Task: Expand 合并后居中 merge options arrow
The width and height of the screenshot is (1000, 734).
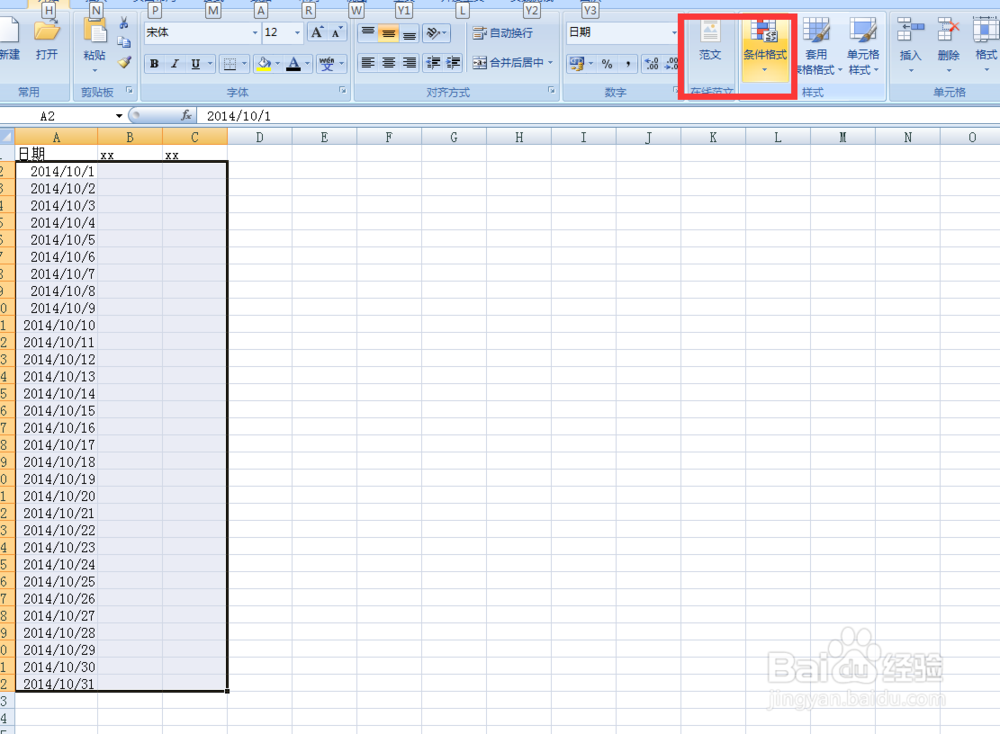Action: pyautogui.click(x=550, y=62)
